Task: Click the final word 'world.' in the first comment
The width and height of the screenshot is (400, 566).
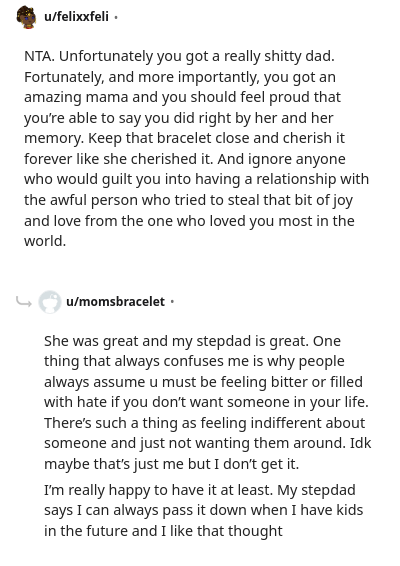Action: pos(45,241)
